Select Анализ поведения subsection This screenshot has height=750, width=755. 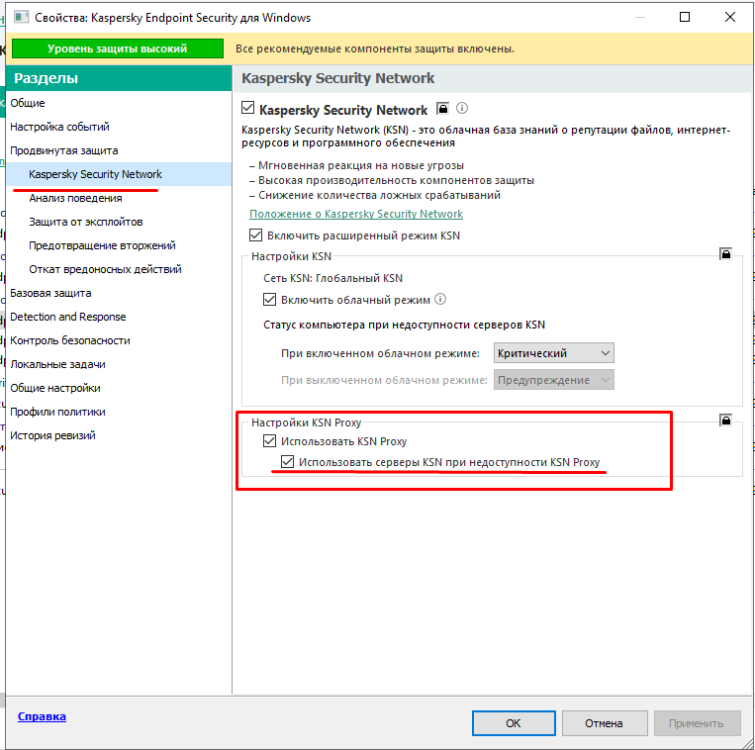click(118, 198)
